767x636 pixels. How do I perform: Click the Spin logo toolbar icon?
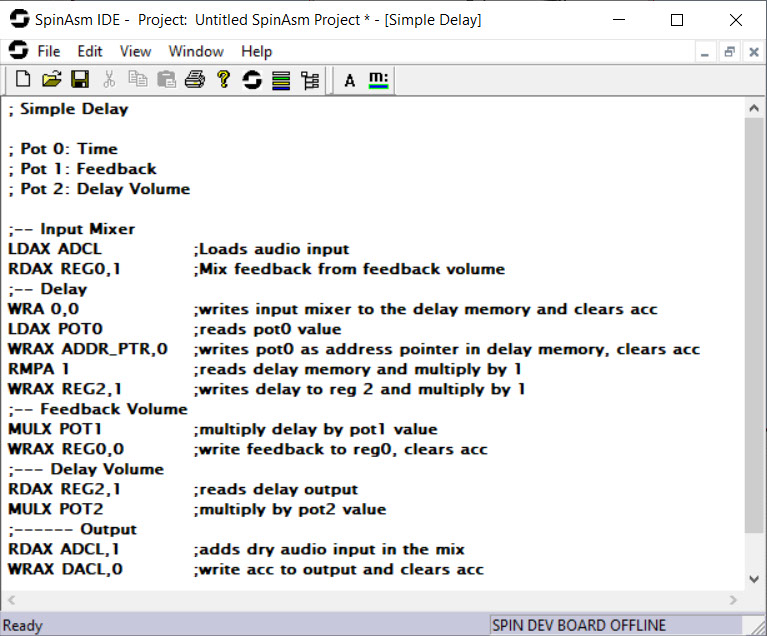coord(252,80)
